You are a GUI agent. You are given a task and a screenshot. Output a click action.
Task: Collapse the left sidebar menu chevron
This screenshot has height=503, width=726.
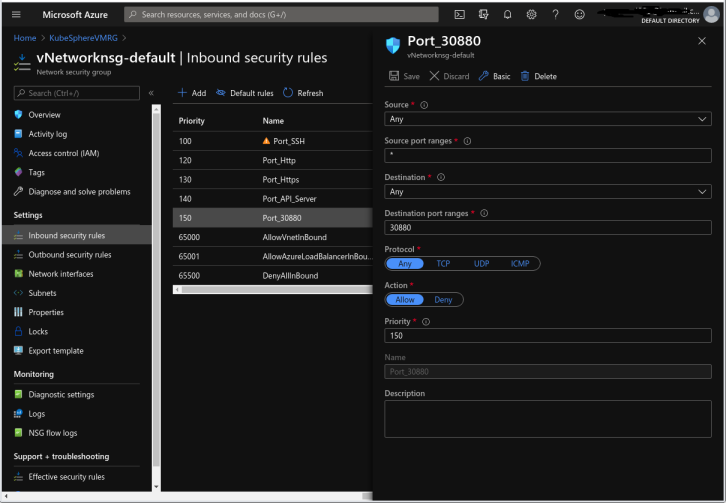[x=151, y=93]
